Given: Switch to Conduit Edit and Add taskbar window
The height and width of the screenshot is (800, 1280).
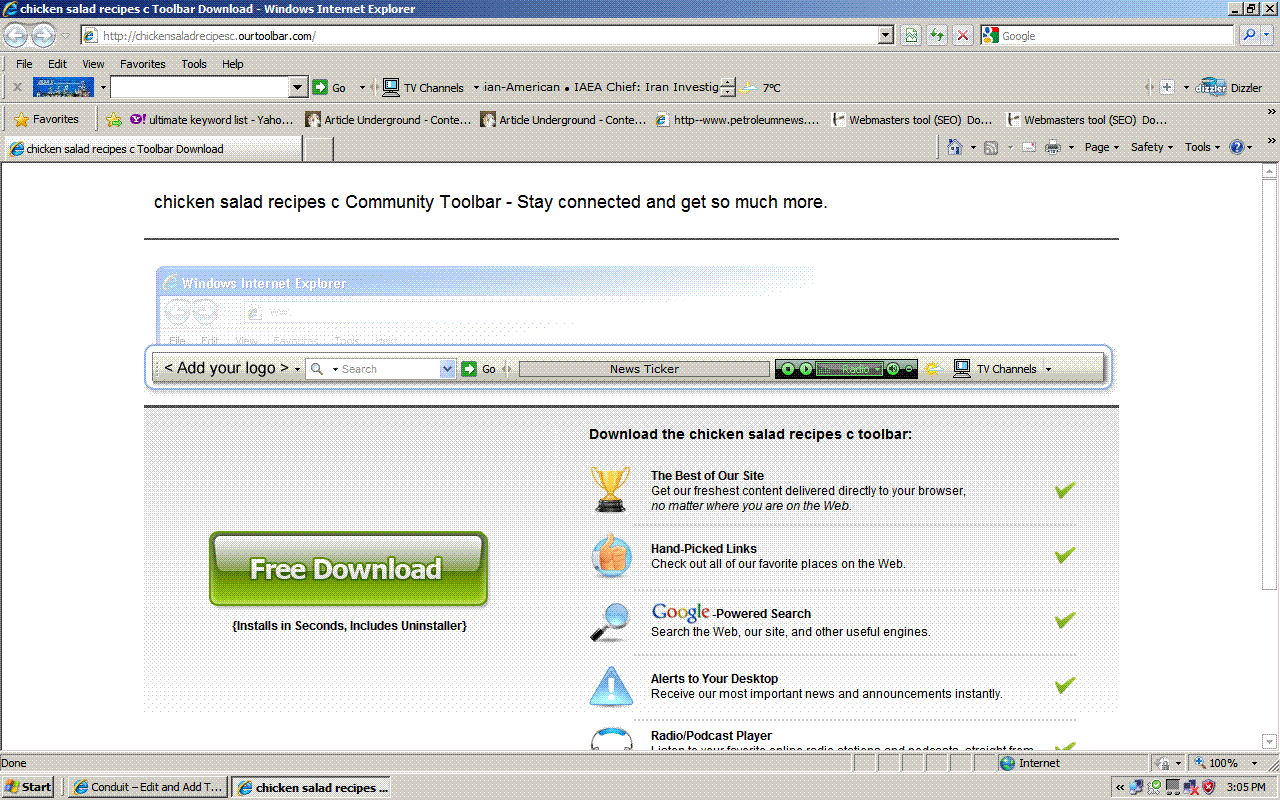Looking at the screenshot, I should pos(149,787).
